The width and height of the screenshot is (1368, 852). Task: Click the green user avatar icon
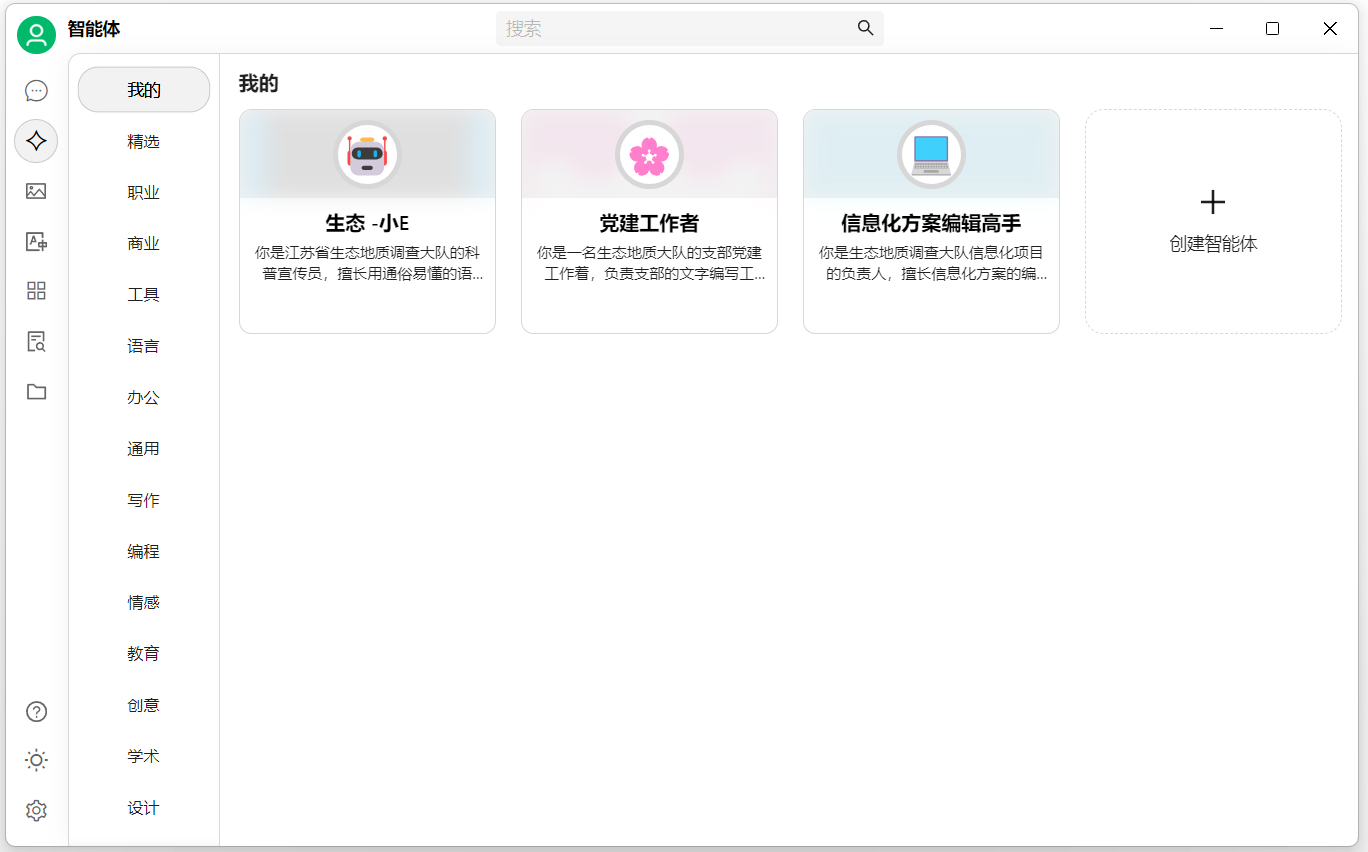36,35
